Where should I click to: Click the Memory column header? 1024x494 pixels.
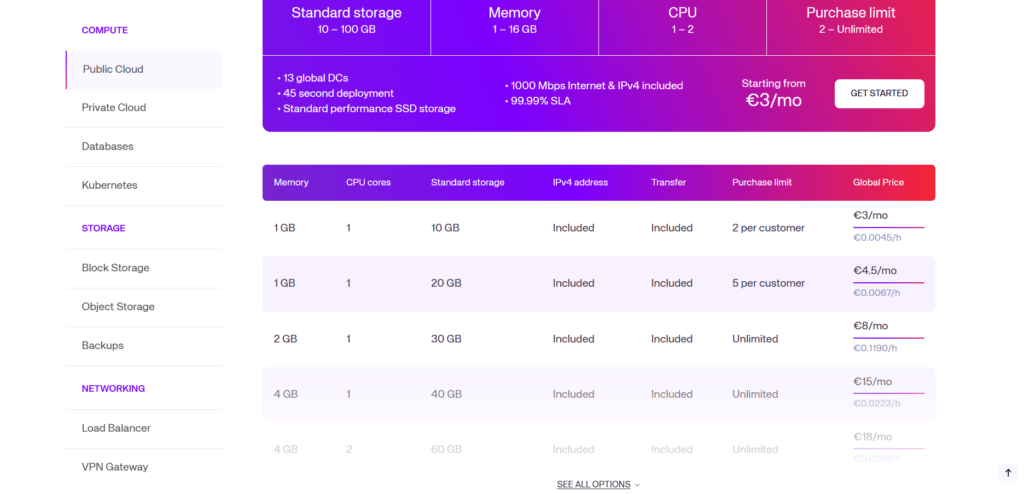coord(291,182)
